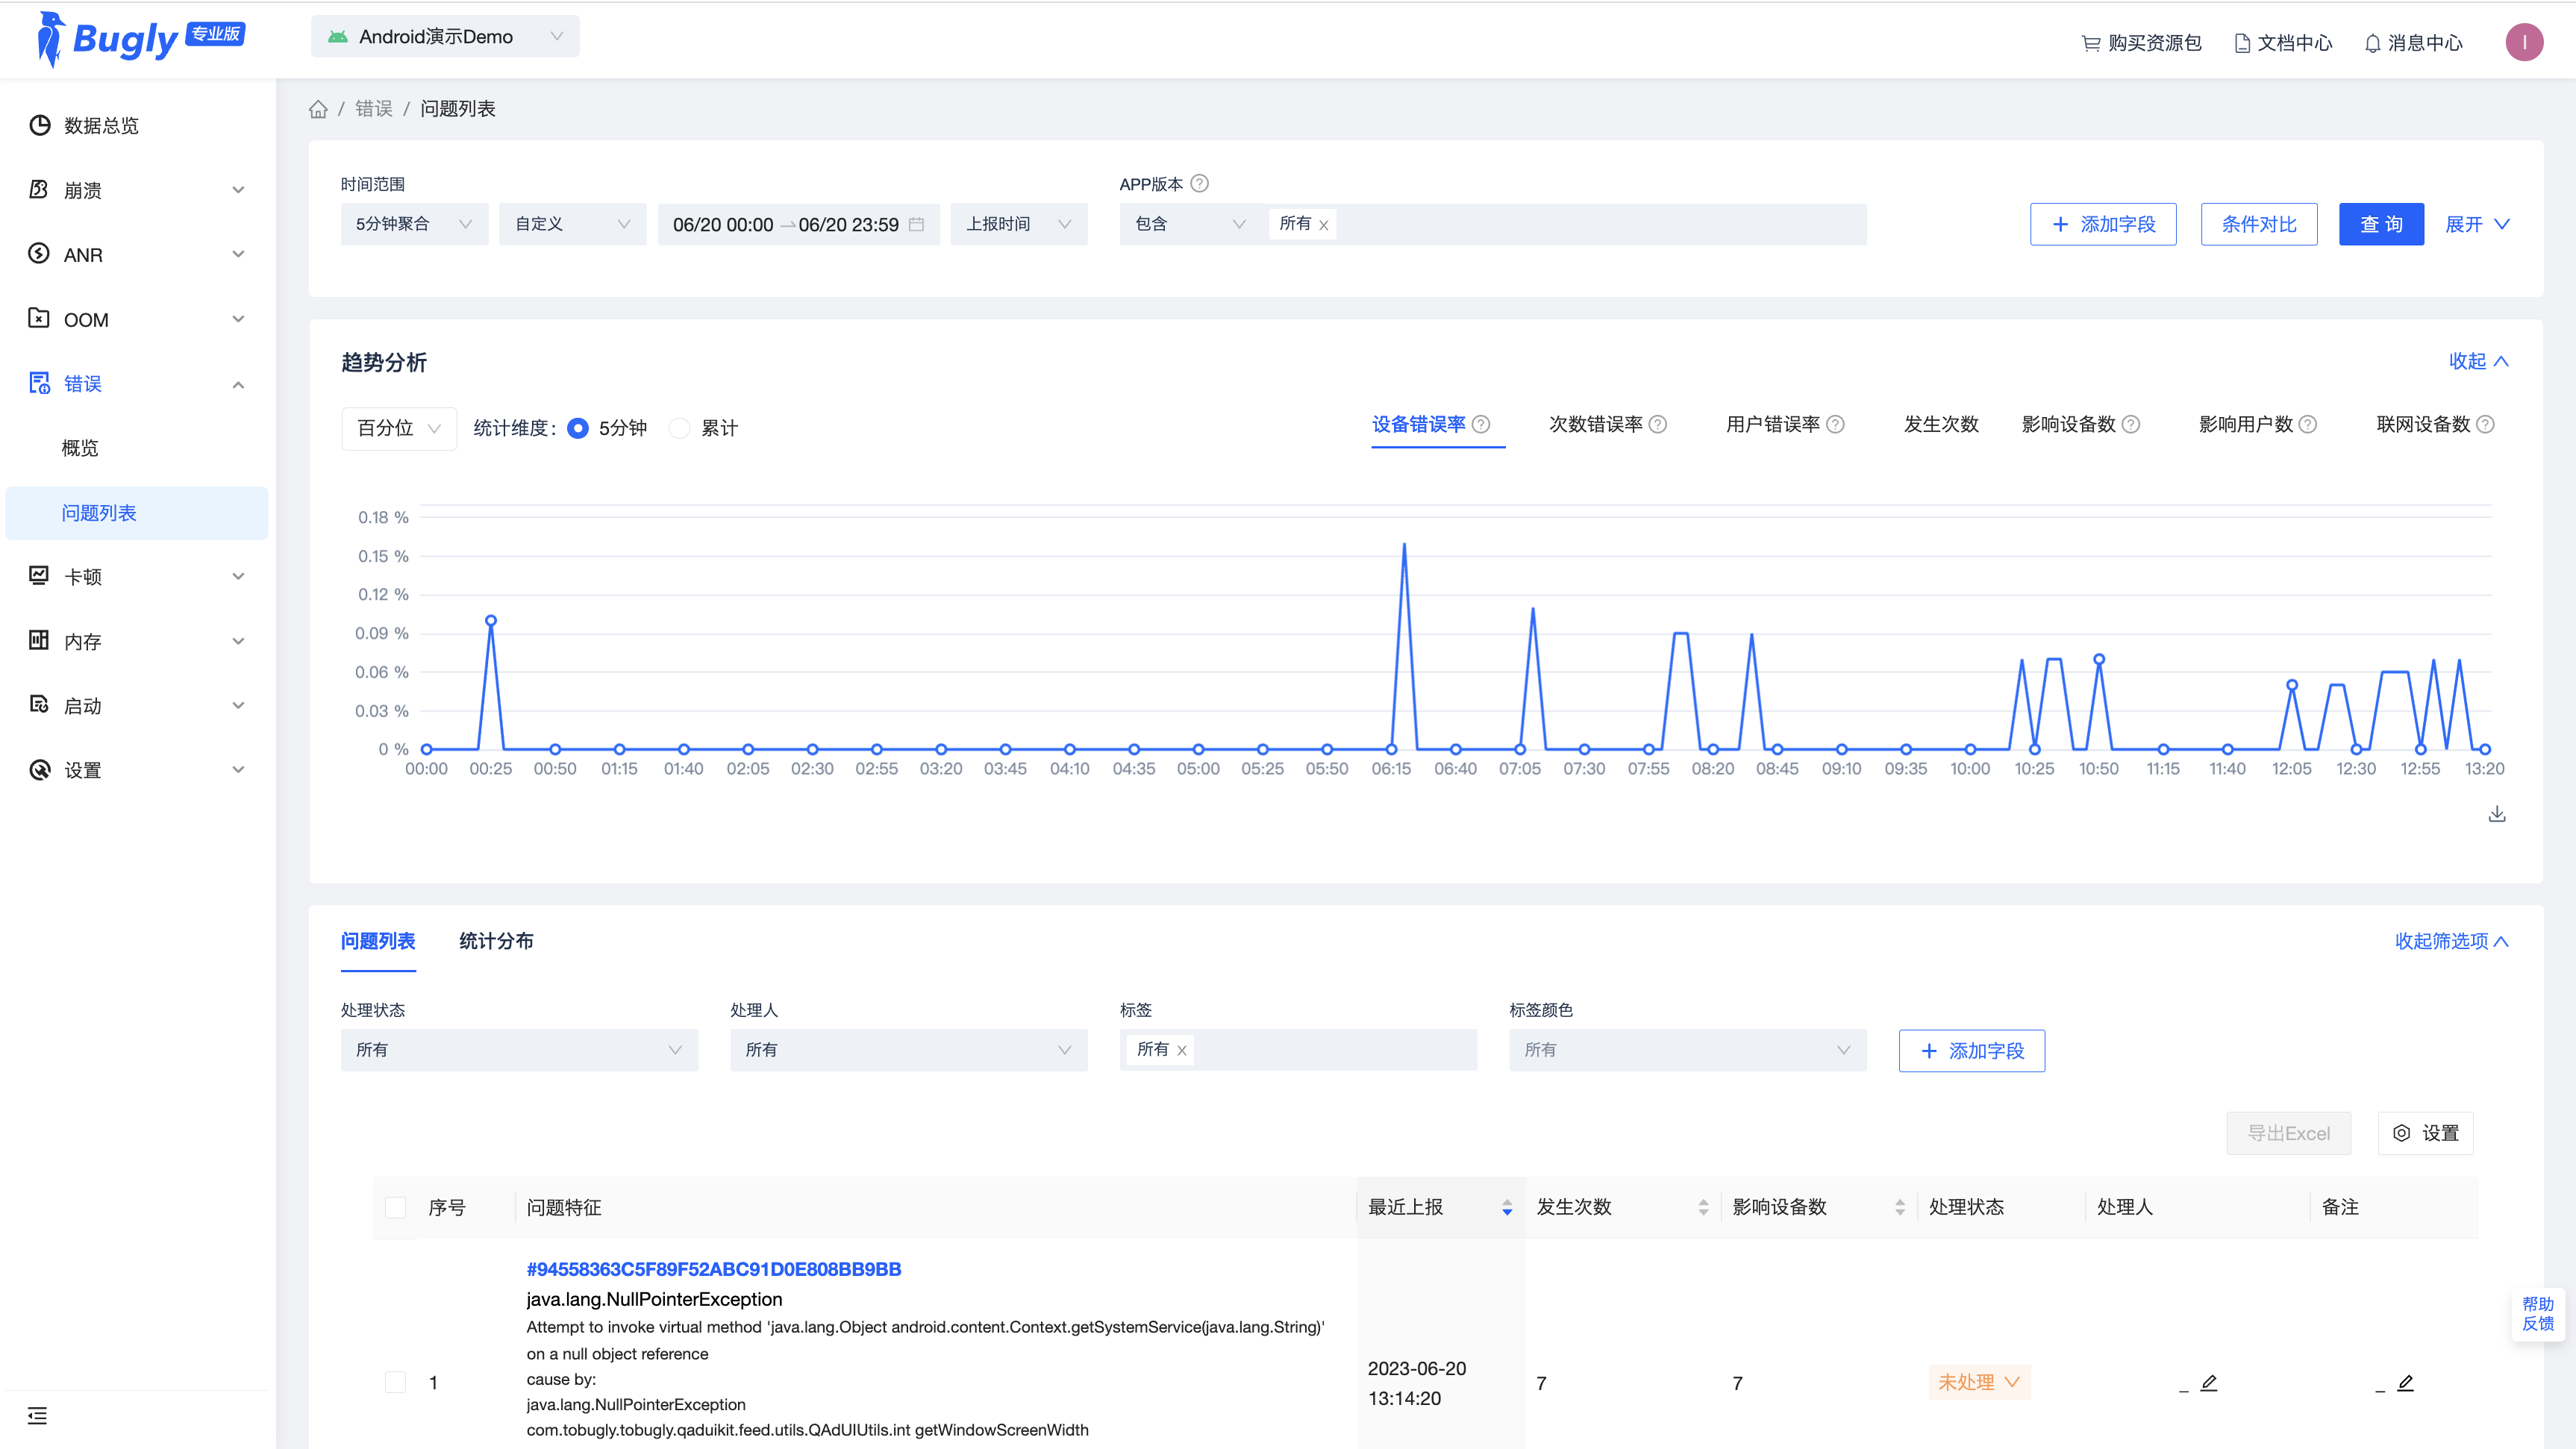Collapse the sidebar menu
This screenshot has height=1449, width=2576.
(37, 1415)
